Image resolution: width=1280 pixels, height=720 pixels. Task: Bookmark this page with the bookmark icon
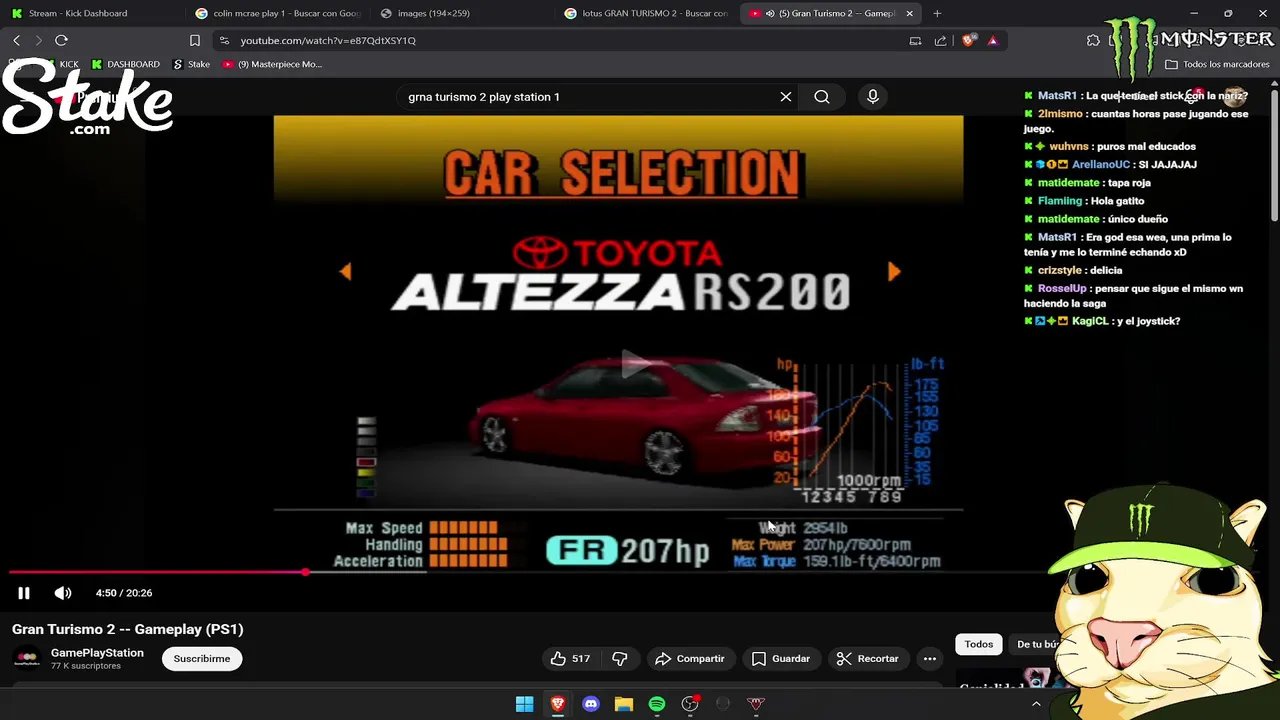pyautogui.click(x=195, y=40)
